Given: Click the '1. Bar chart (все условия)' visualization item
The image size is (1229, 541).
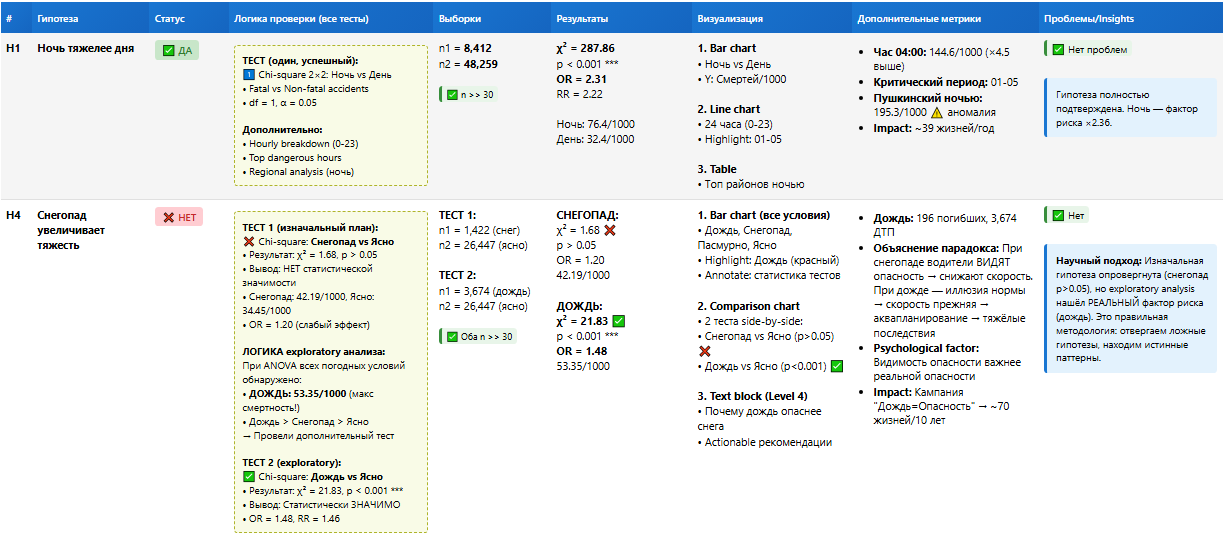Looking at the screenshot, I should 763,214.
